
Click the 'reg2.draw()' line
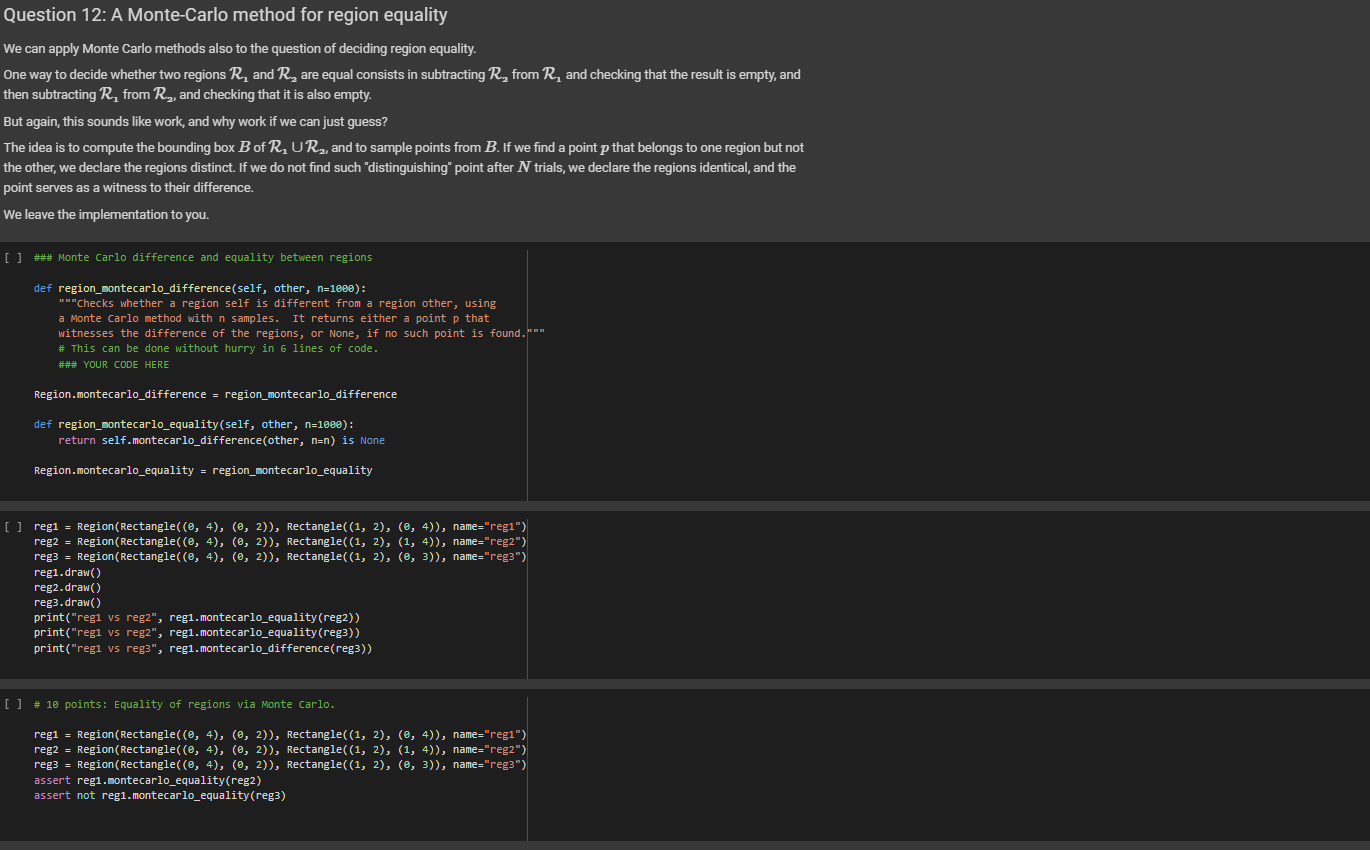(67, 587)
